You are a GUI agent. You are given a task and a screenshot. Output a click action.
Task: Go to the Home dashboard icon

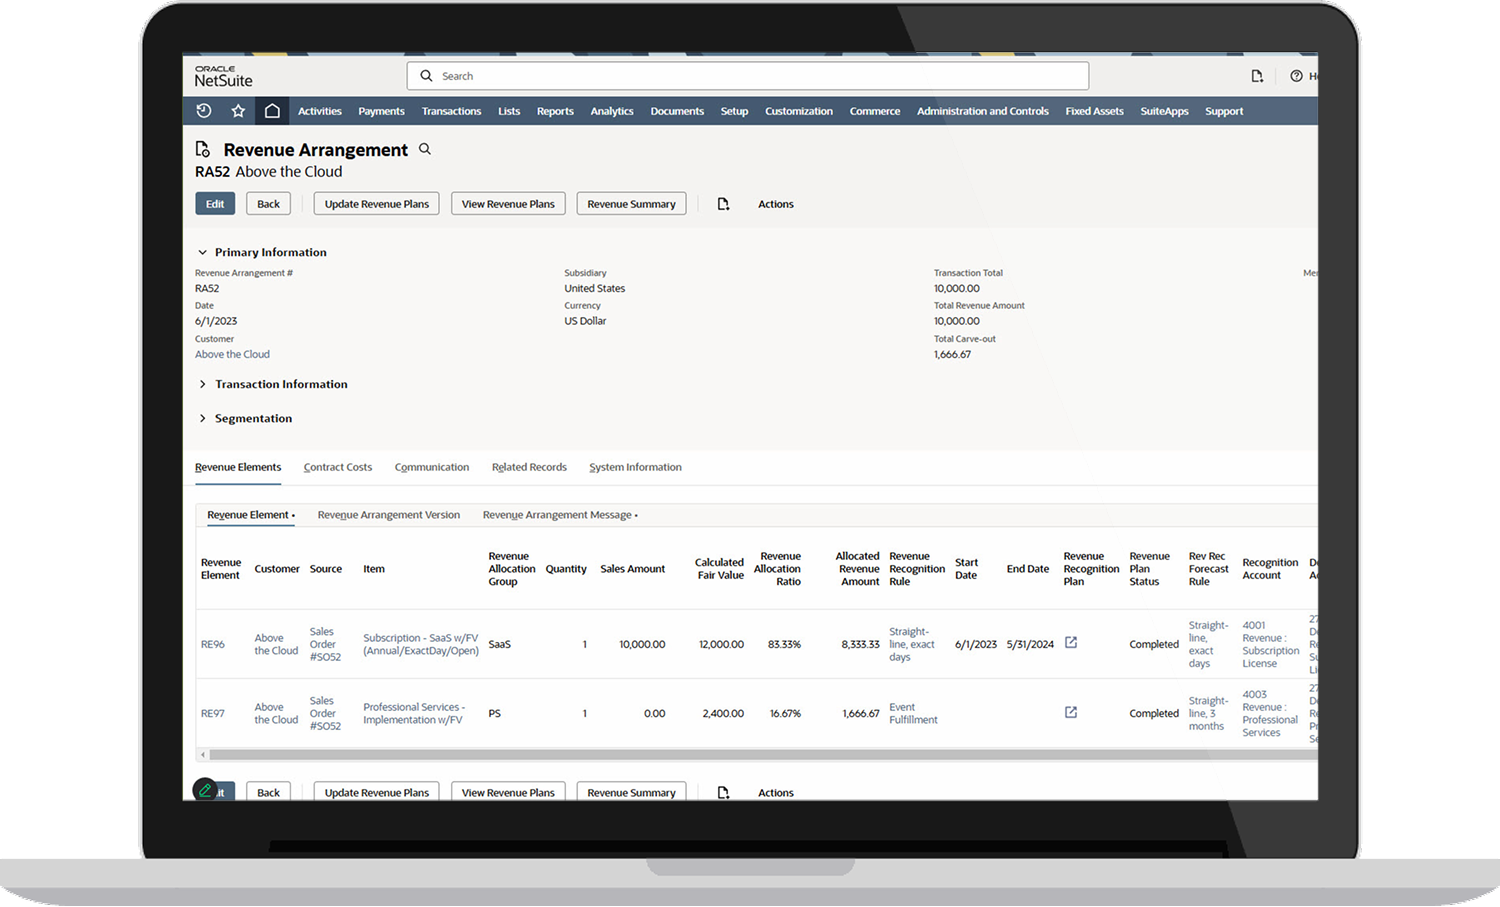[x=272, y=110]
